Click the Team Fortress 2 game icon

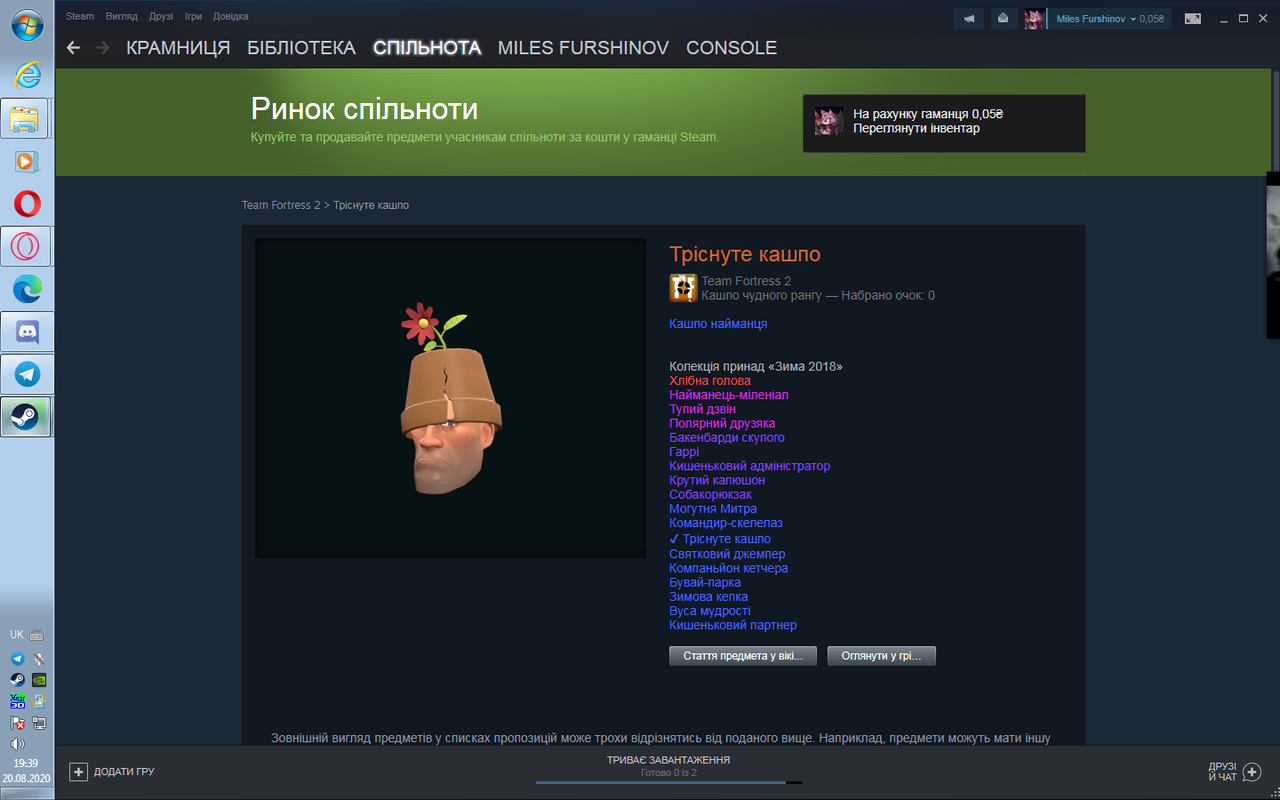pyautogui.click(x=683, y=288)
